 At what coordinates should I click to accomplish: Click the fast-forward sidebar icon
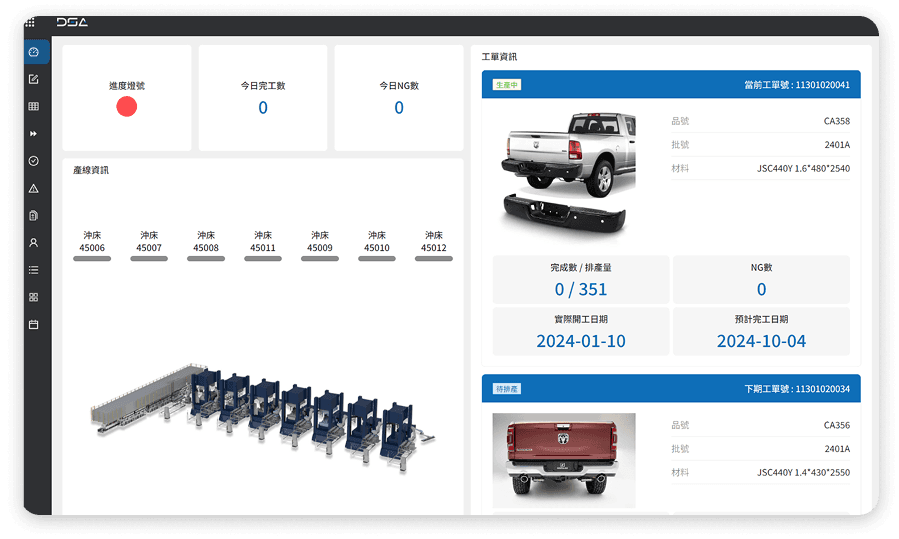(x=34, y=134)
